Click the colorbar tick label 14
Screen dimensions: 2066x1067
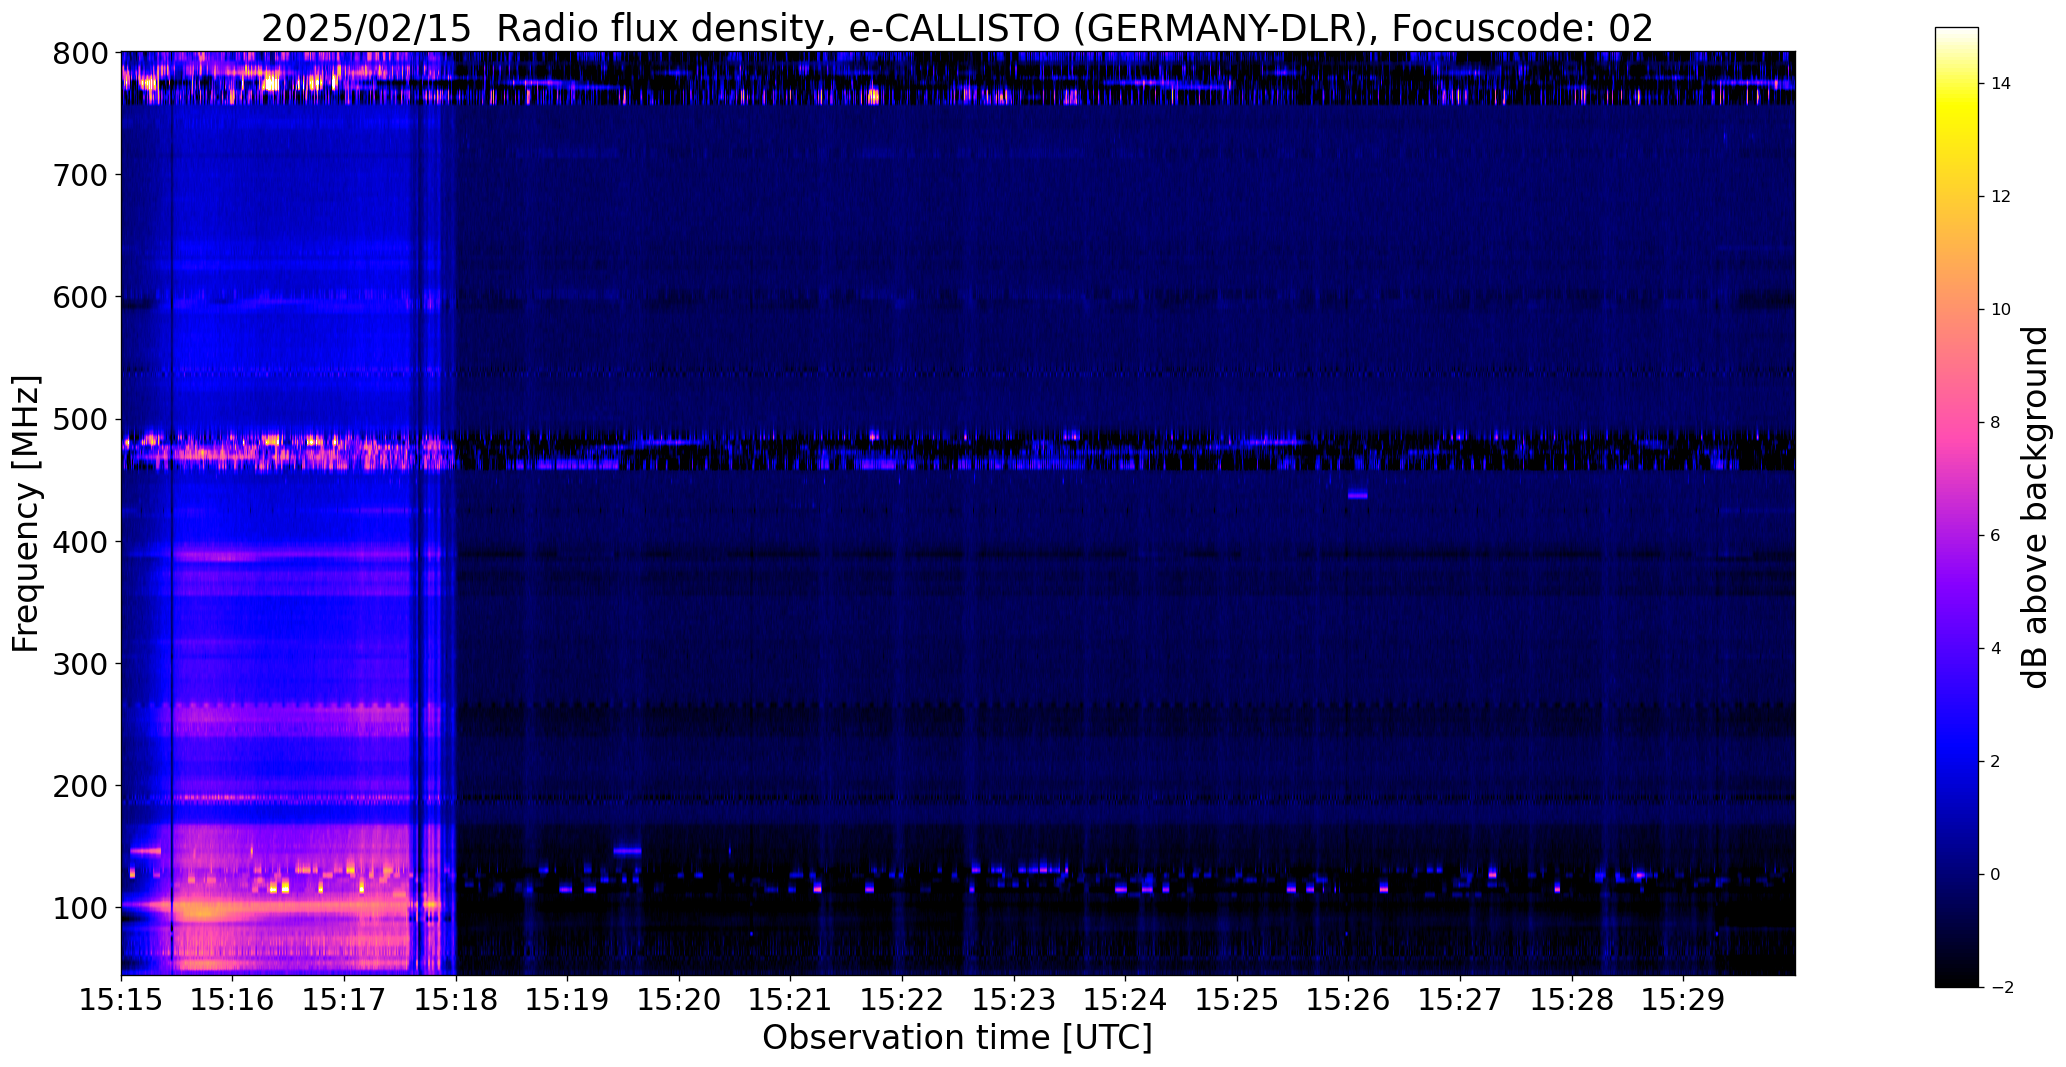pos(2001,84)
